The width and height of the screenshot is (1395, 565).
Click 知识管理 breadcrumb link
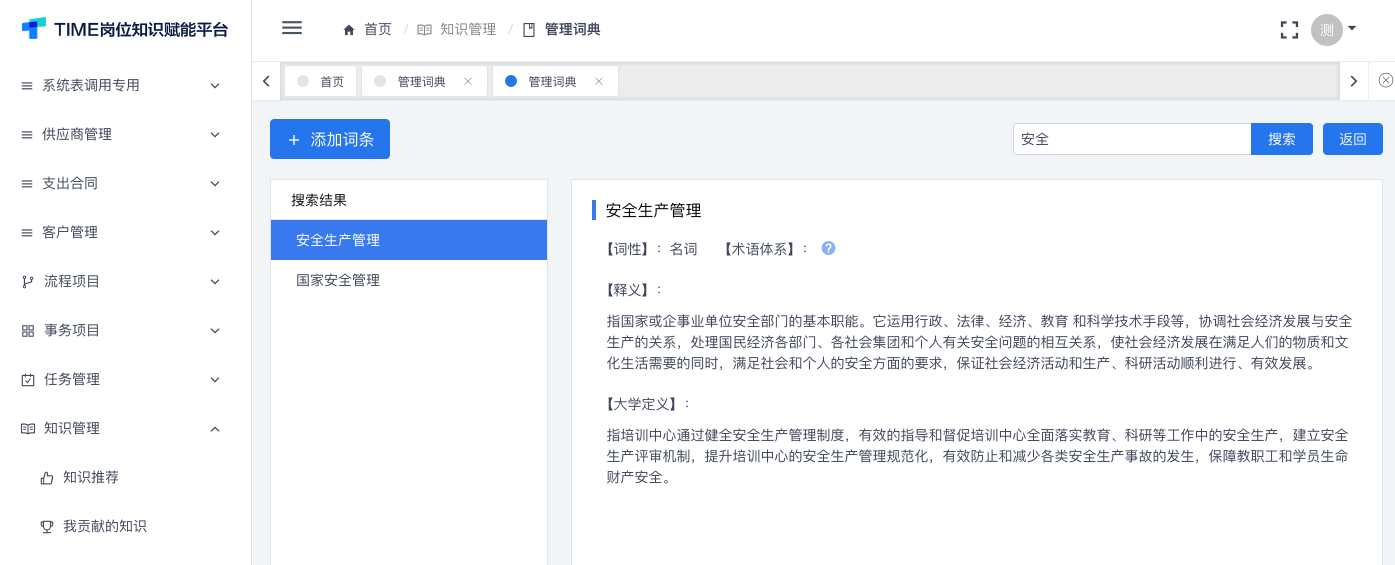point(468,30)
